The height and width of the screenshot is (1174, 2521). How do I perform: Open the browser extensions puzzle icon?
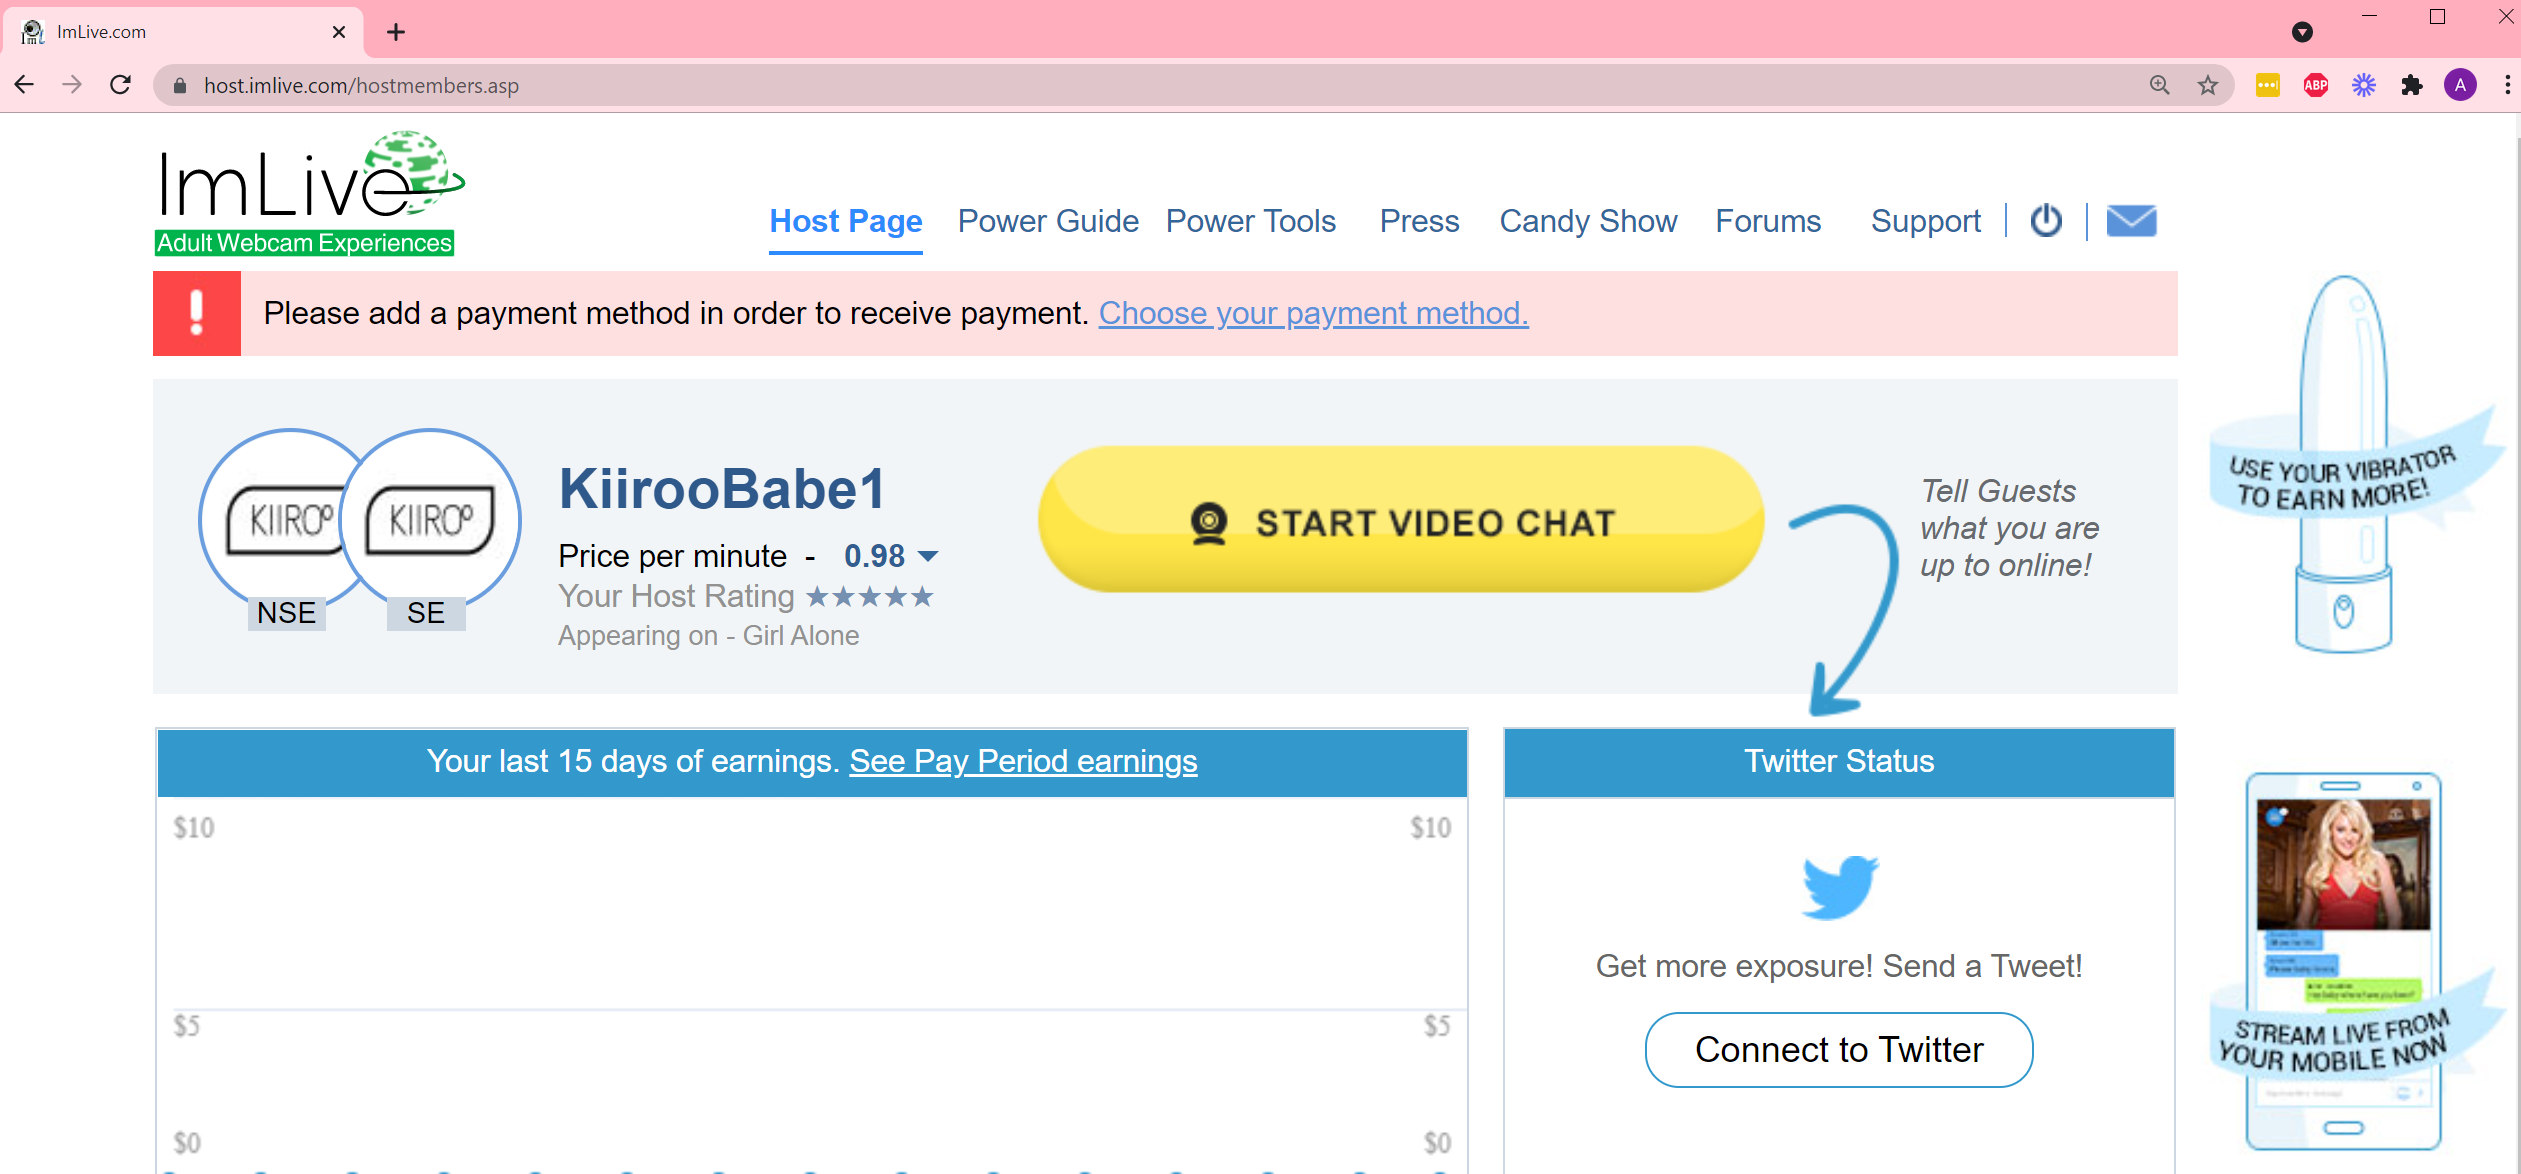(2411, 86)
